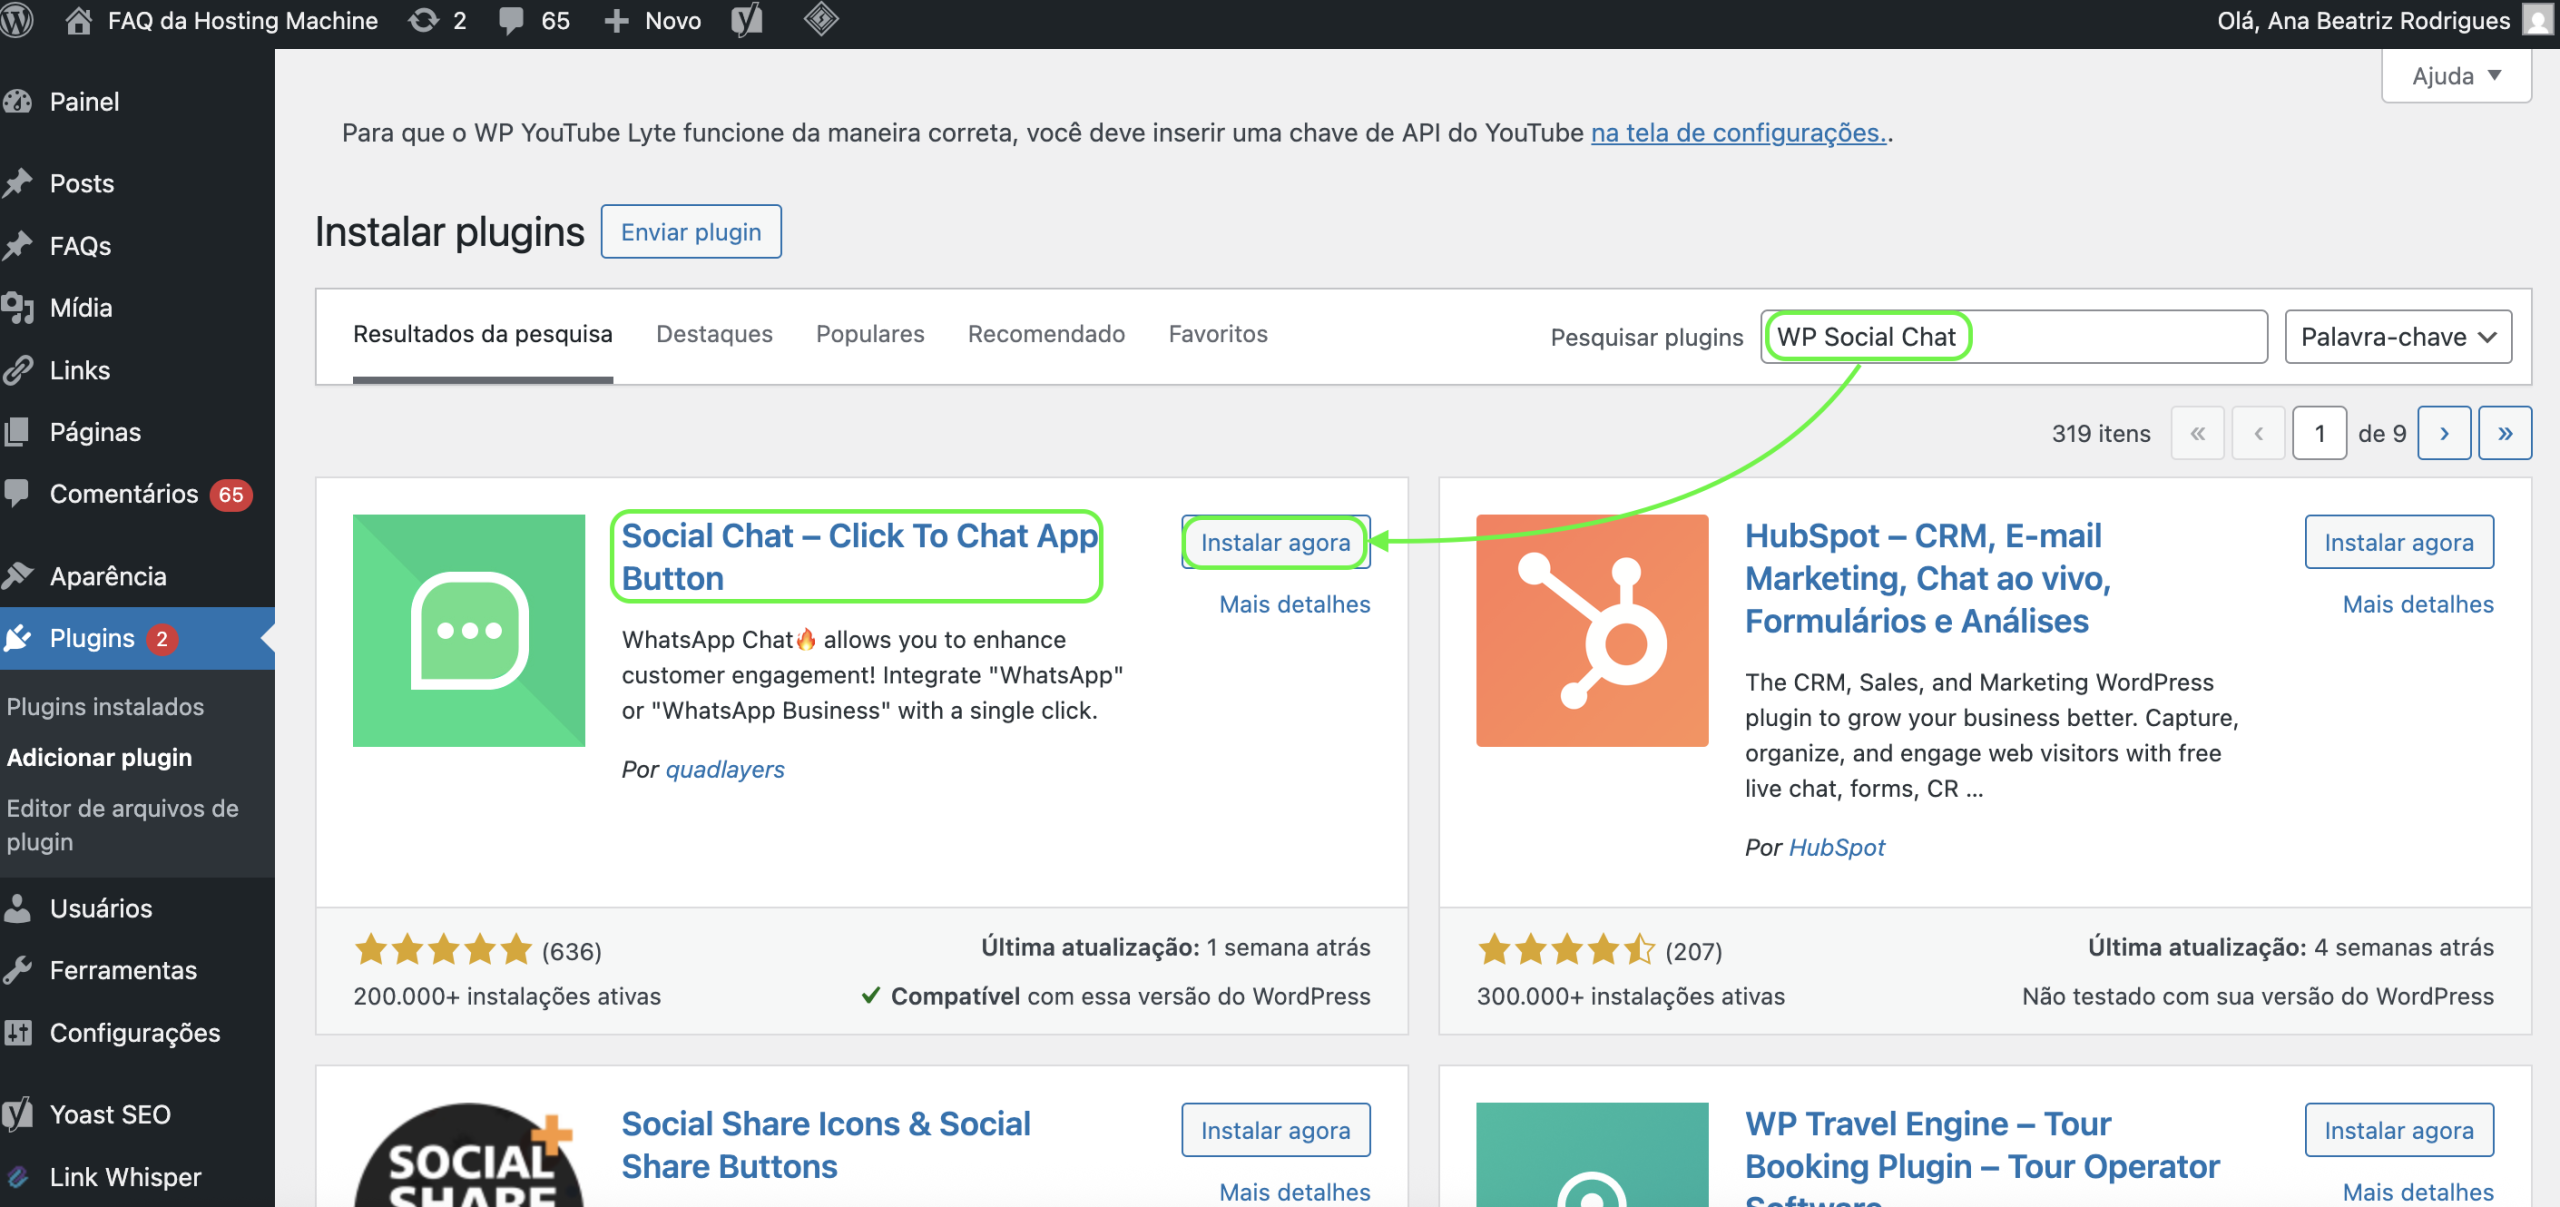Click the Ferramentas wrench icon
This screenshot has width=2560, height=1207.
pyautogui.click(x=17, y=970)
